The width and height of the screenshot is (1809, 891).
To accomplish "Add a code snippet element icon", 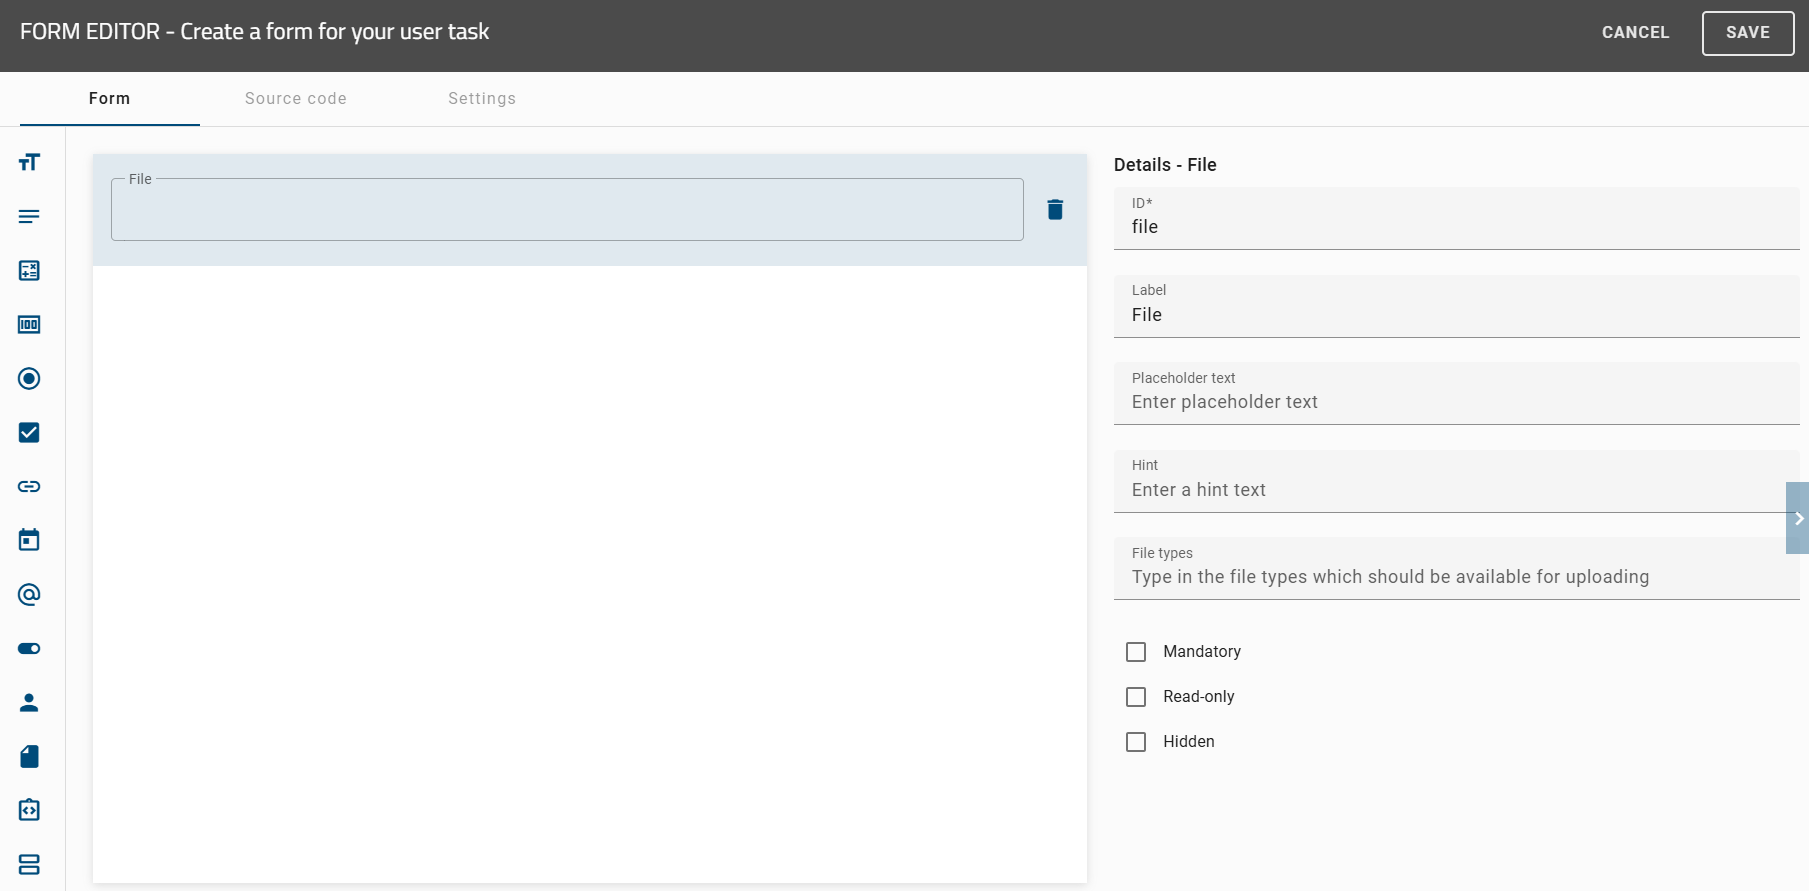I will (29, 810).
